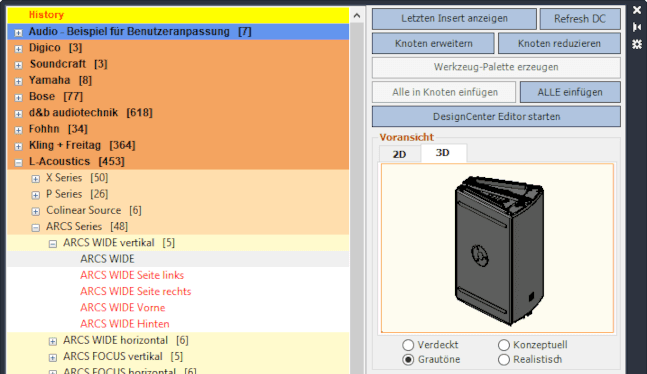
Task: Close the panel with the X icon
Action: click(637, 10)
